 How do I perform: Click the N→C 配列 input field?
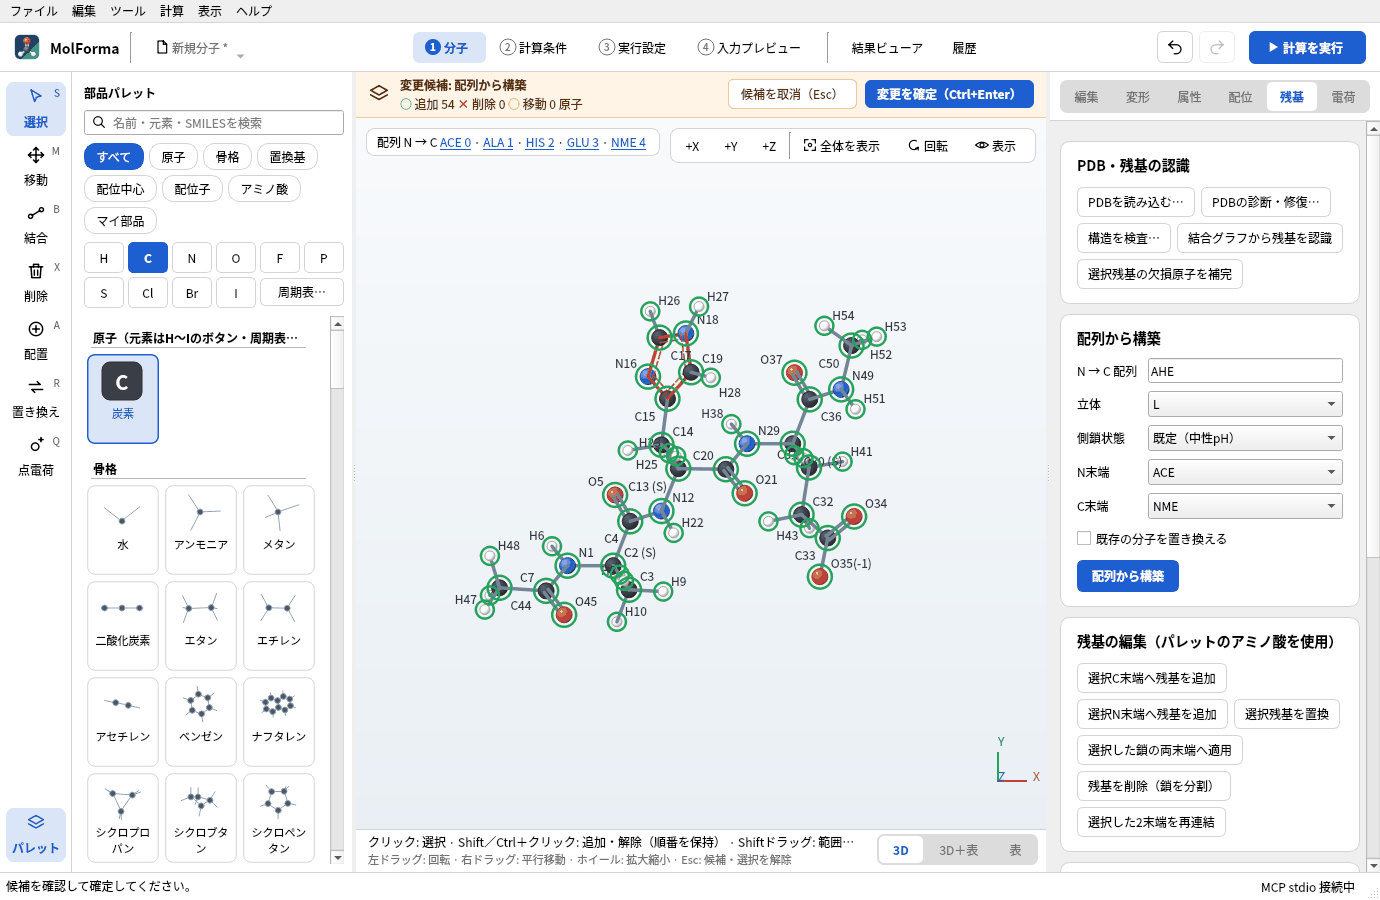point(1245,371)
